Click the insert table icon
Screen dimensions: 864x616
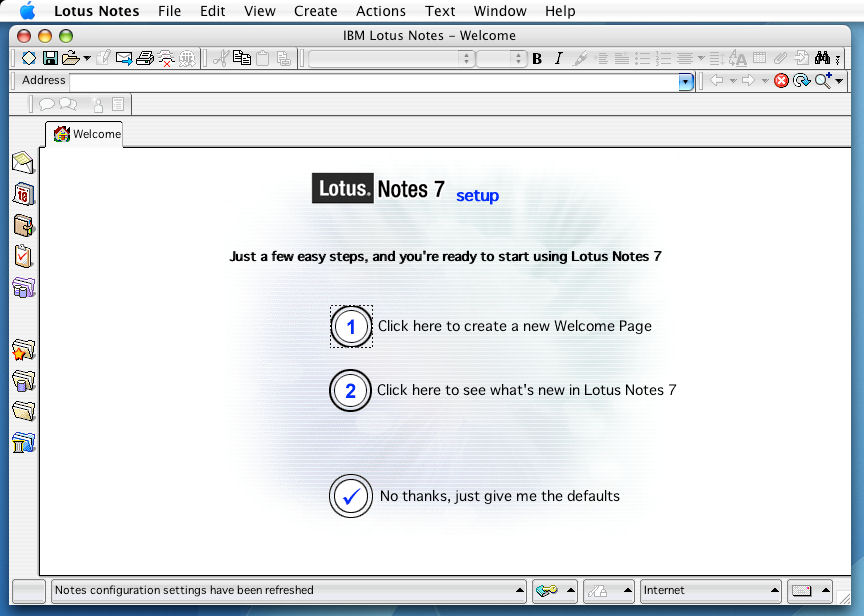(x=759, y=57)
